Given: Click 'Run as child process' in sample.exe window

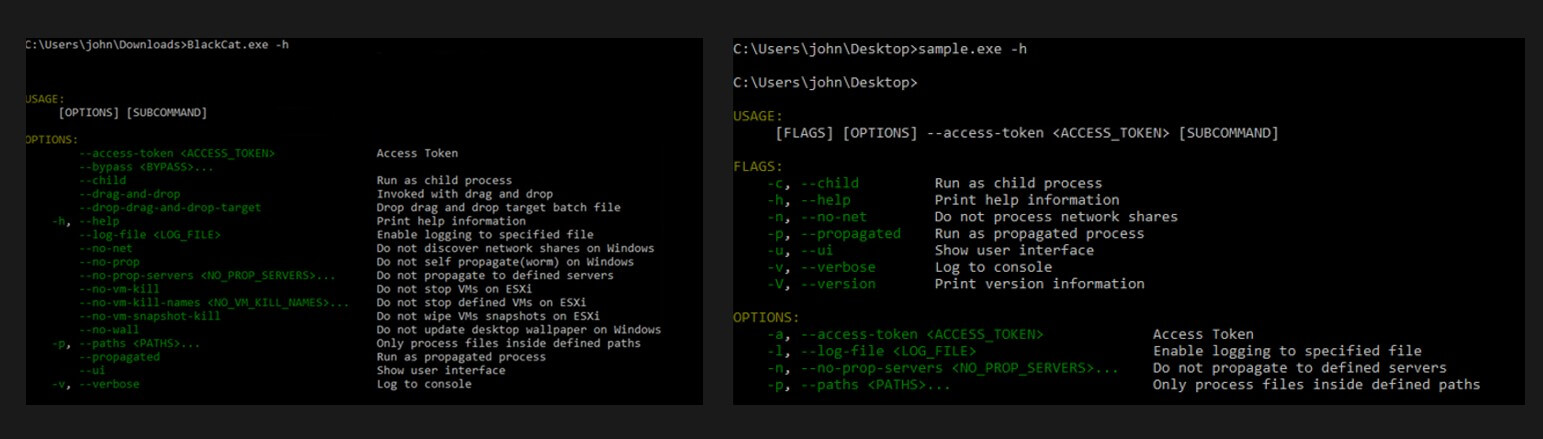Looking at the screenshot, I should pos(1018,183).
